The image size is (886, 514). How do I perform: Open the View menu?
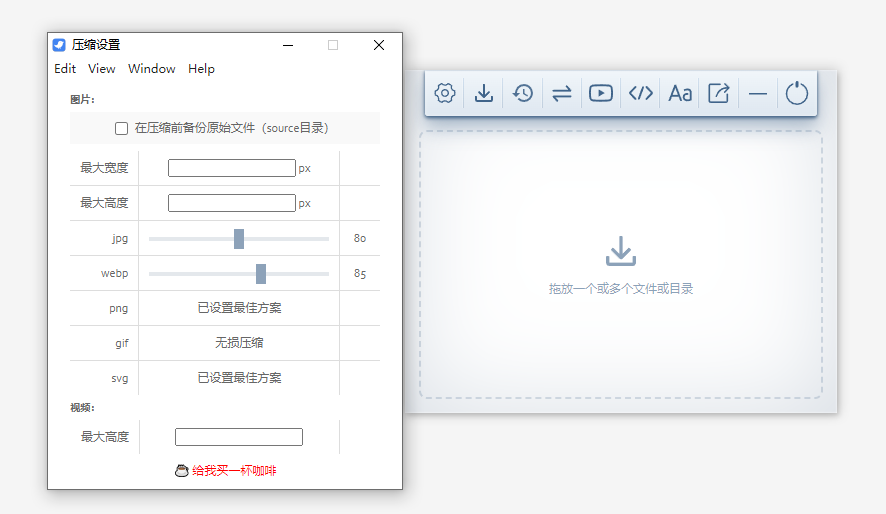tap(102, 69)
